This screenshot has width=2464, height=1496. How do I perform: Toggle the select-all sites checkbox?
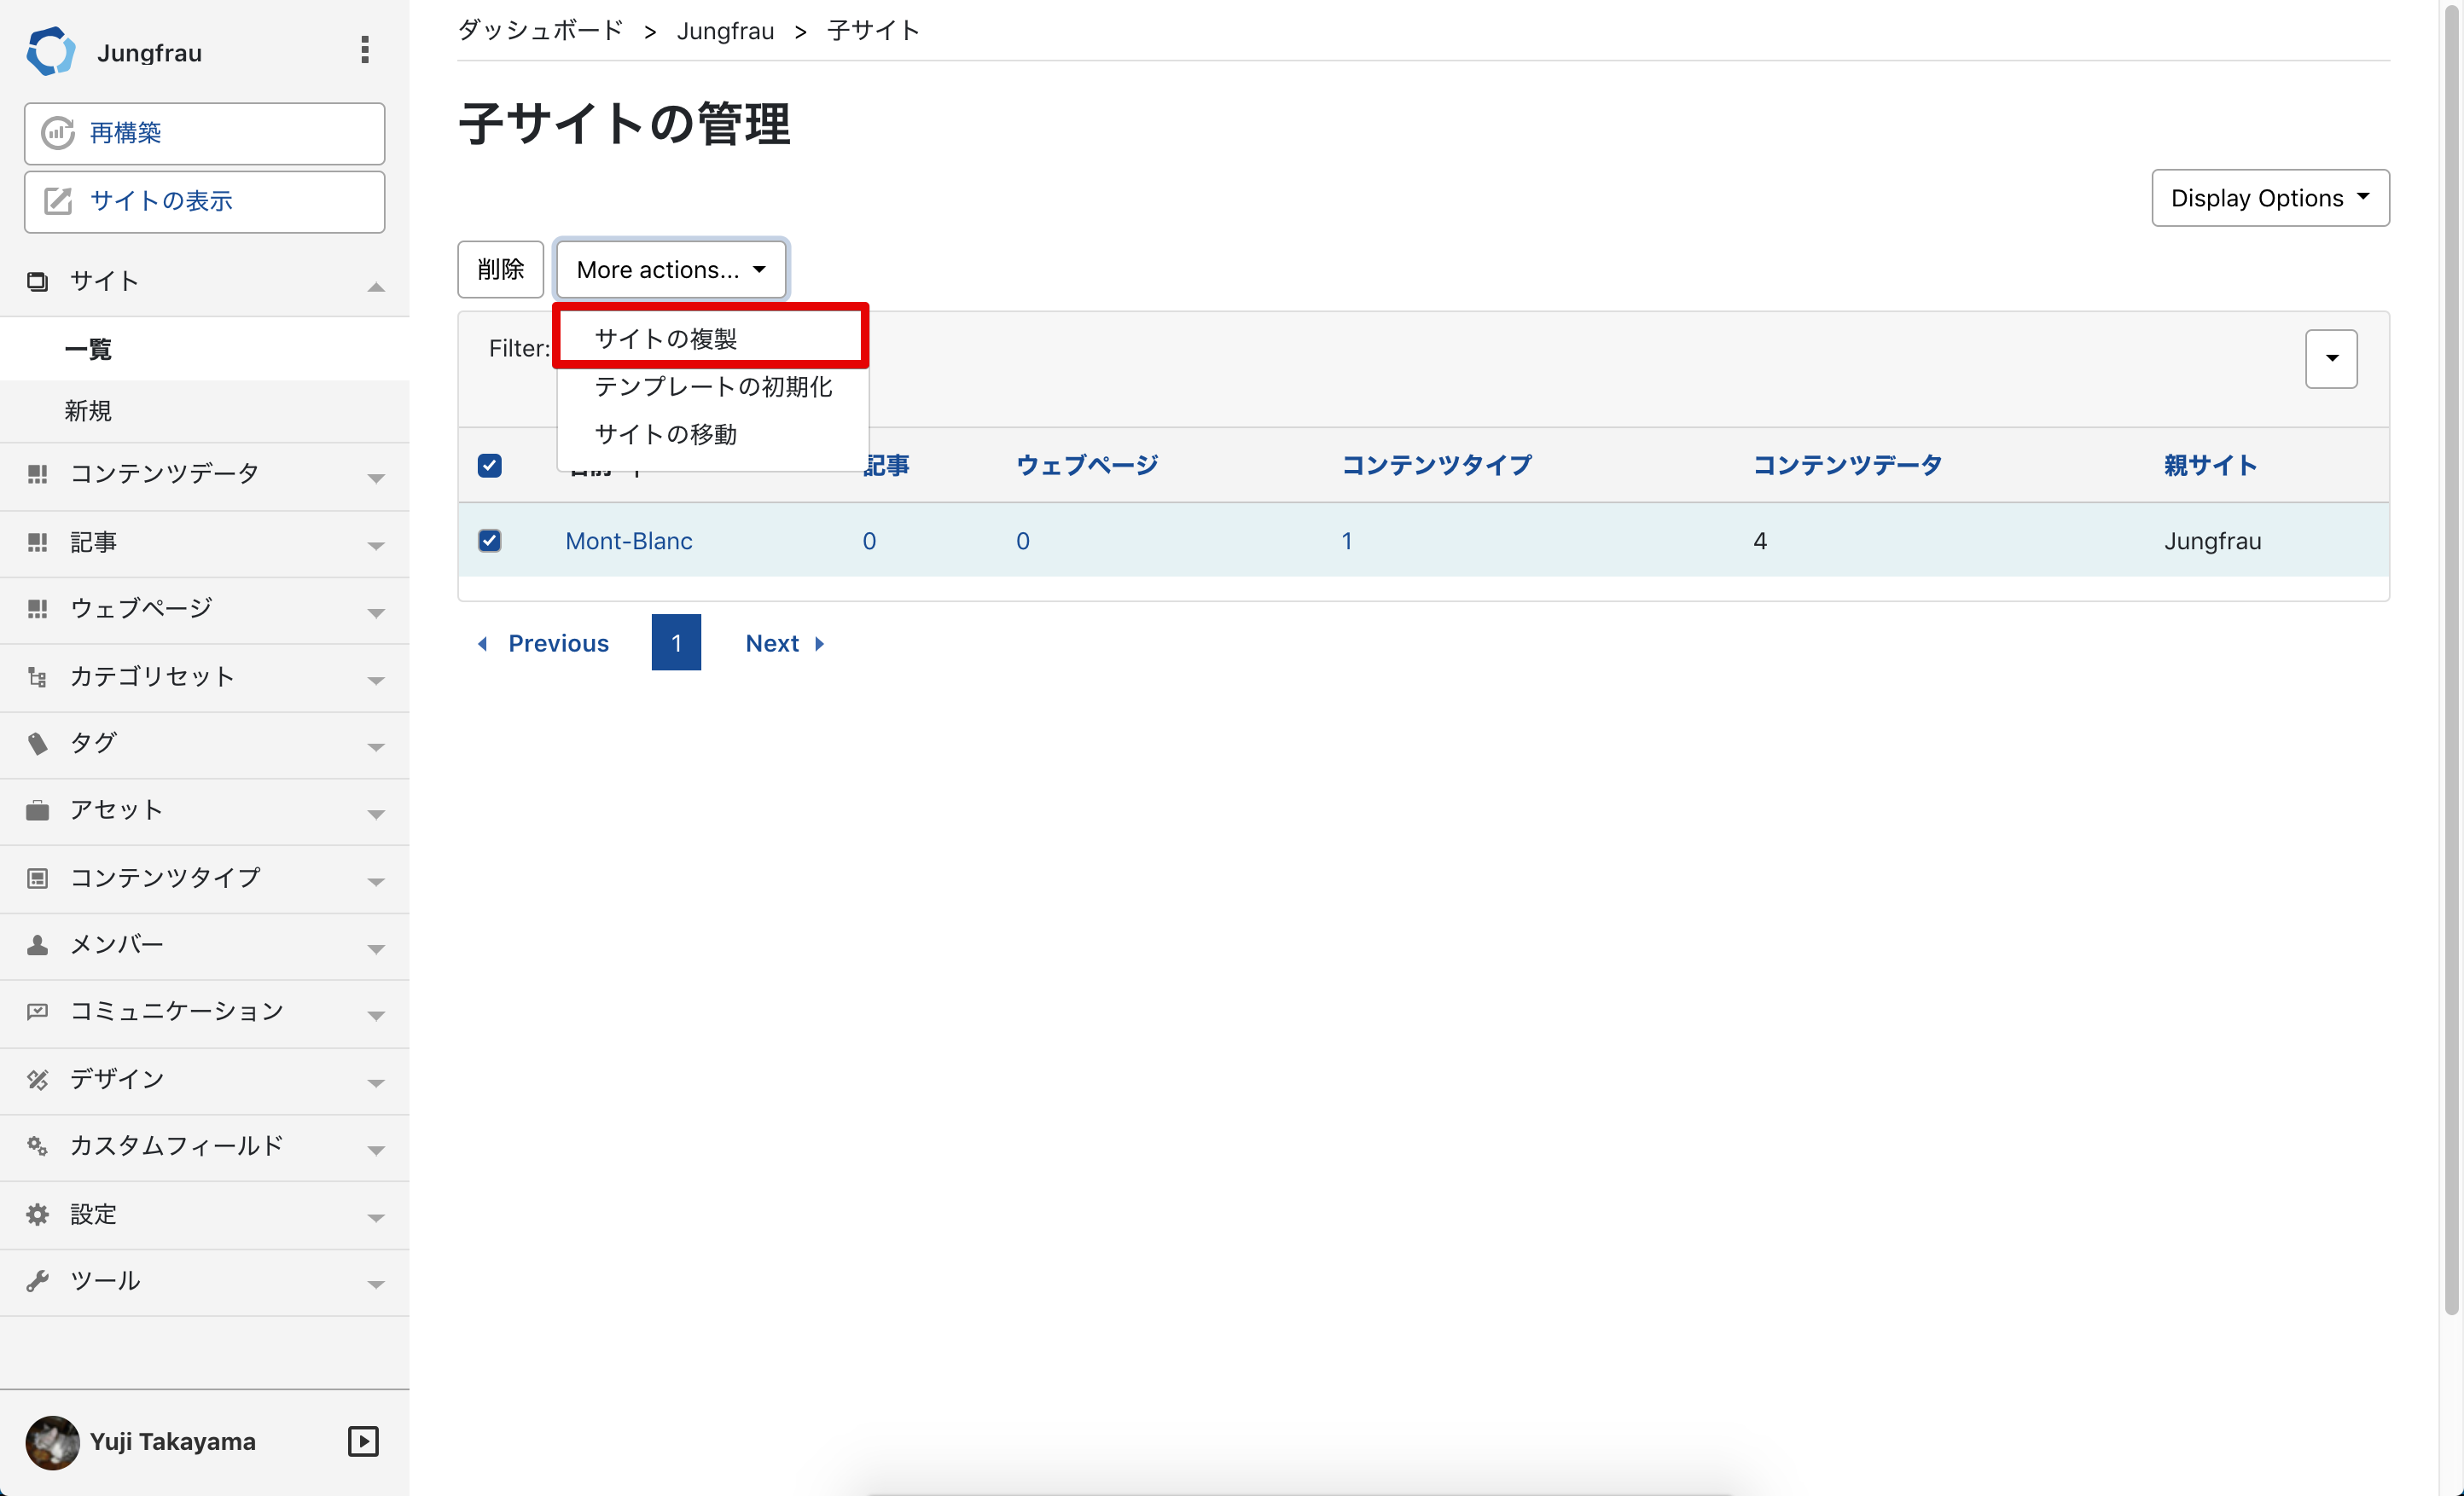click(491, 463)
